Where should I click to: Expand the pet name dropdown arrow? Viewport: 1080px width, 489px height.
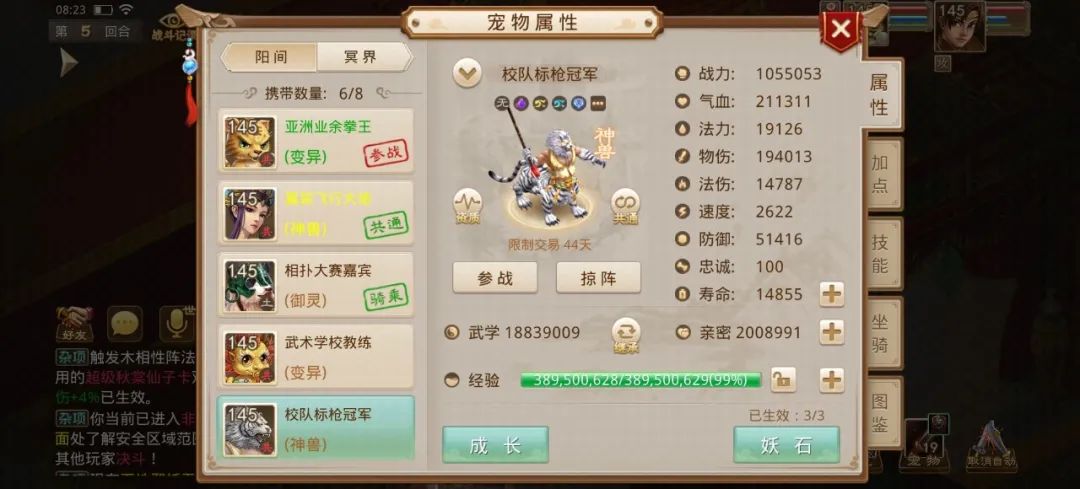pyautogui.click(x=467, y=74)
